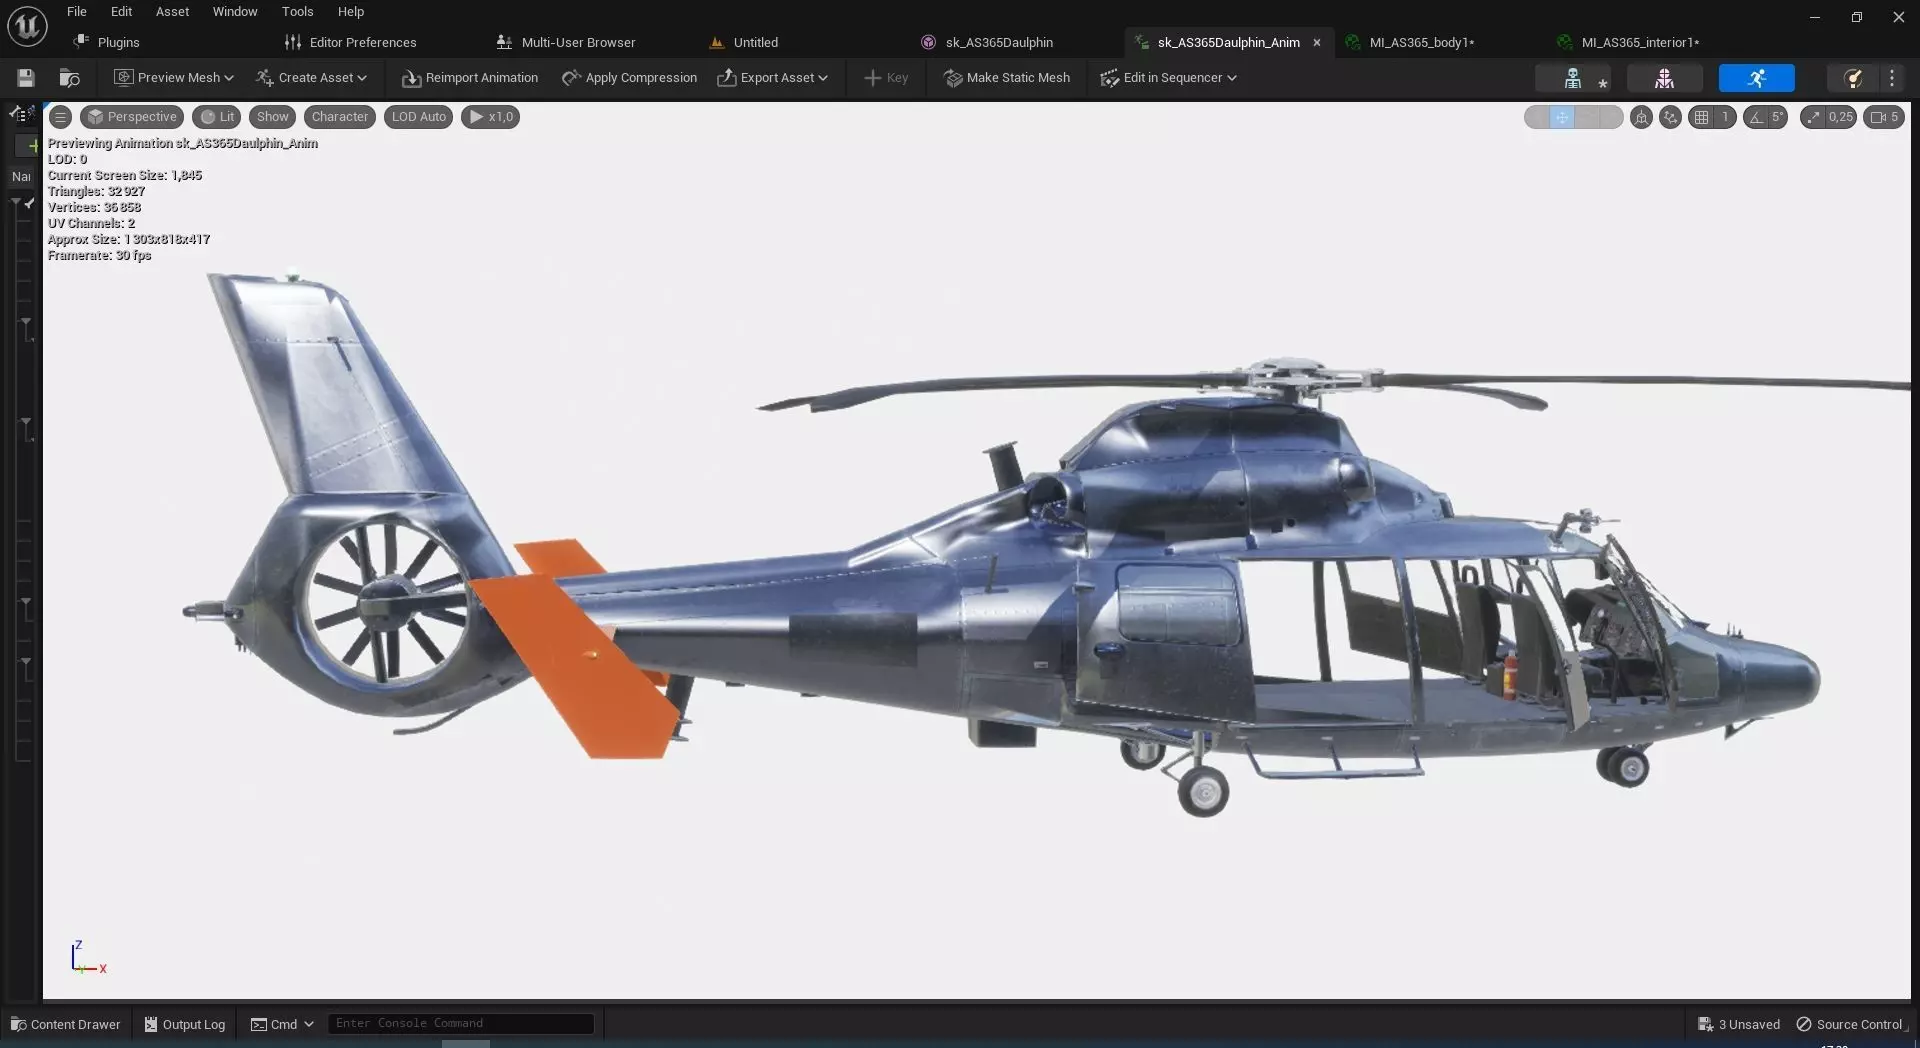Switch to the sk_AS365Daulphin tab
1920x1048 pixels.
coord(988,42)
